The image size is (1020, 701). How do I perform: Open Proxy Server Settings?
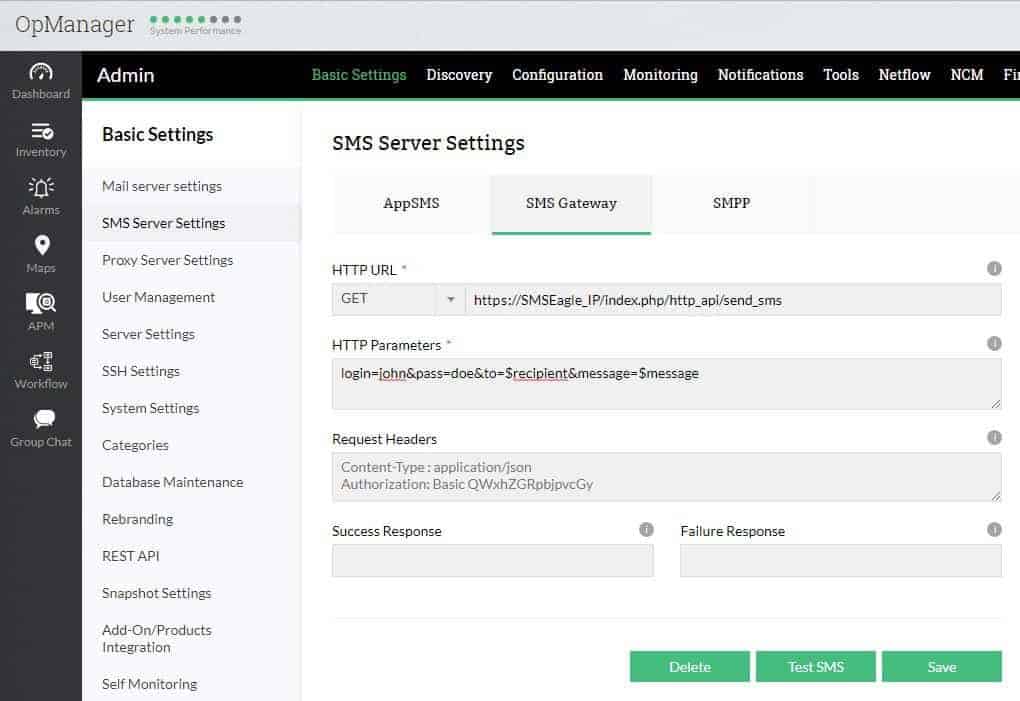tap(167, 260)
